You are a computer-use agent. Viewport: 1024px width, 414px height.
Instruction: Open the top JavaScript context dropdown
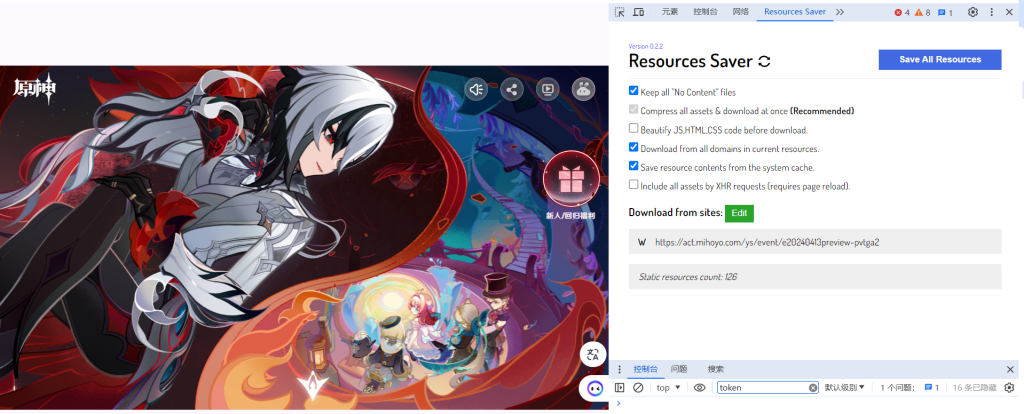(x=668, y=388)
